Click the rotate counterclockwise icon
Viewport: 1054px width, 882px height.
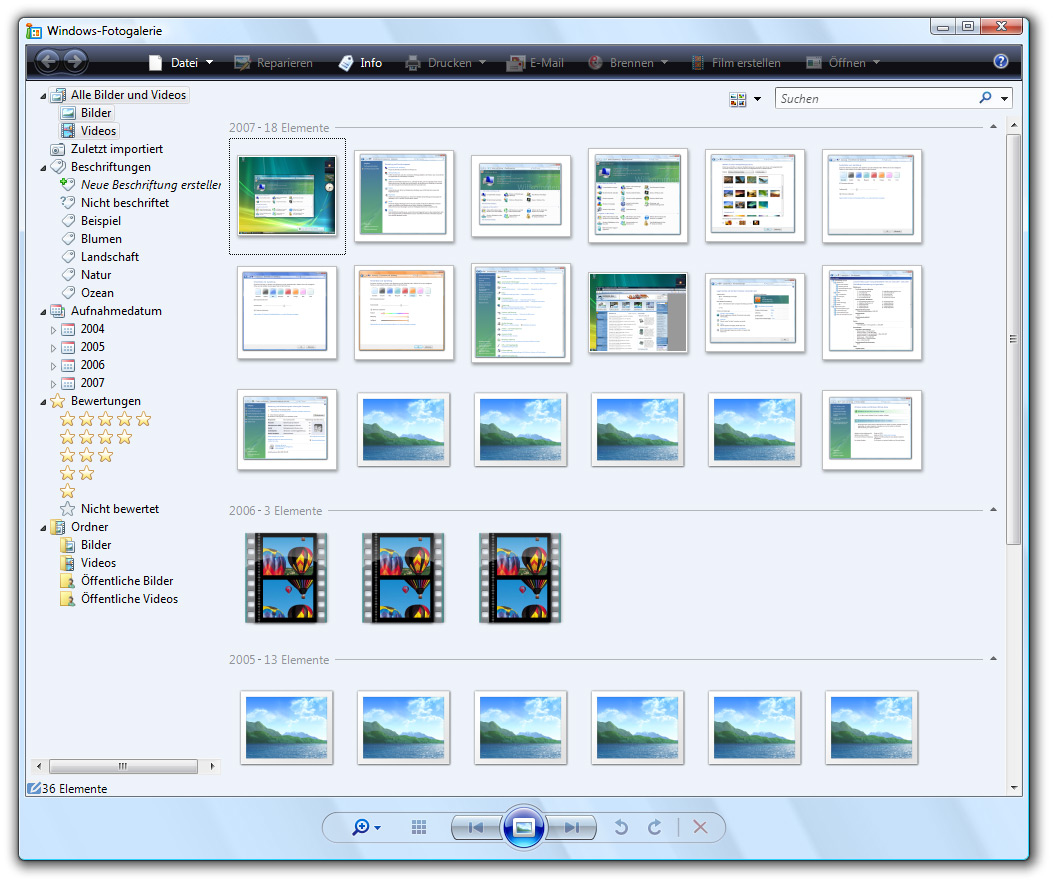[x=621, y=827]
